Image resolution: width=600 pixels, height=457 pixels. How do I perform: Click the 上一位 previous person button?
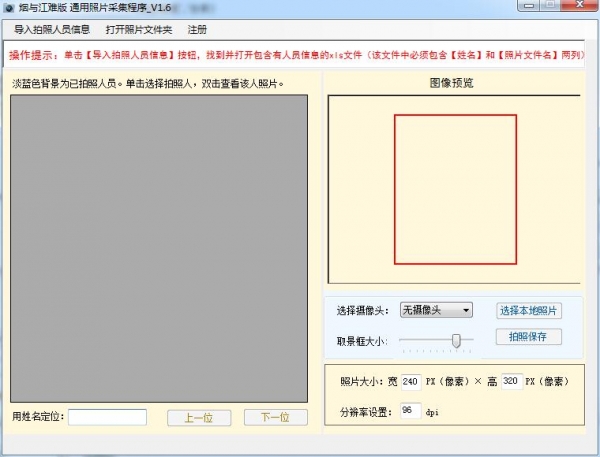point(199,417)
